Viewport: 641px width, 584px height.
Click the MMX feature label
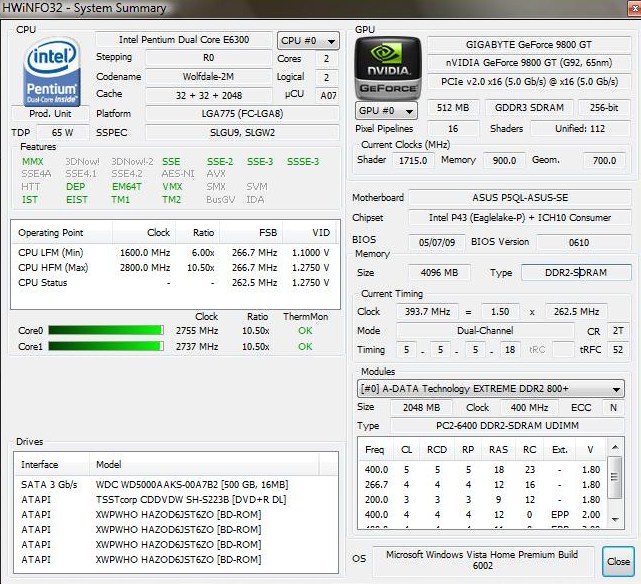[x=33, y=161]
